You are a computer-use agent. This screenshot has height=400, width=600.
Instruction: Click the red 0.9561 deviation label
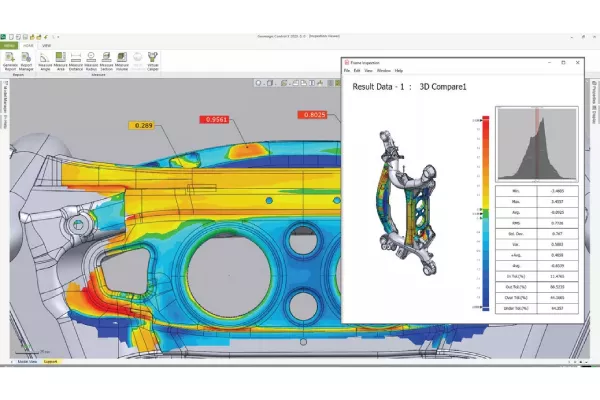[x=215, y=118]
